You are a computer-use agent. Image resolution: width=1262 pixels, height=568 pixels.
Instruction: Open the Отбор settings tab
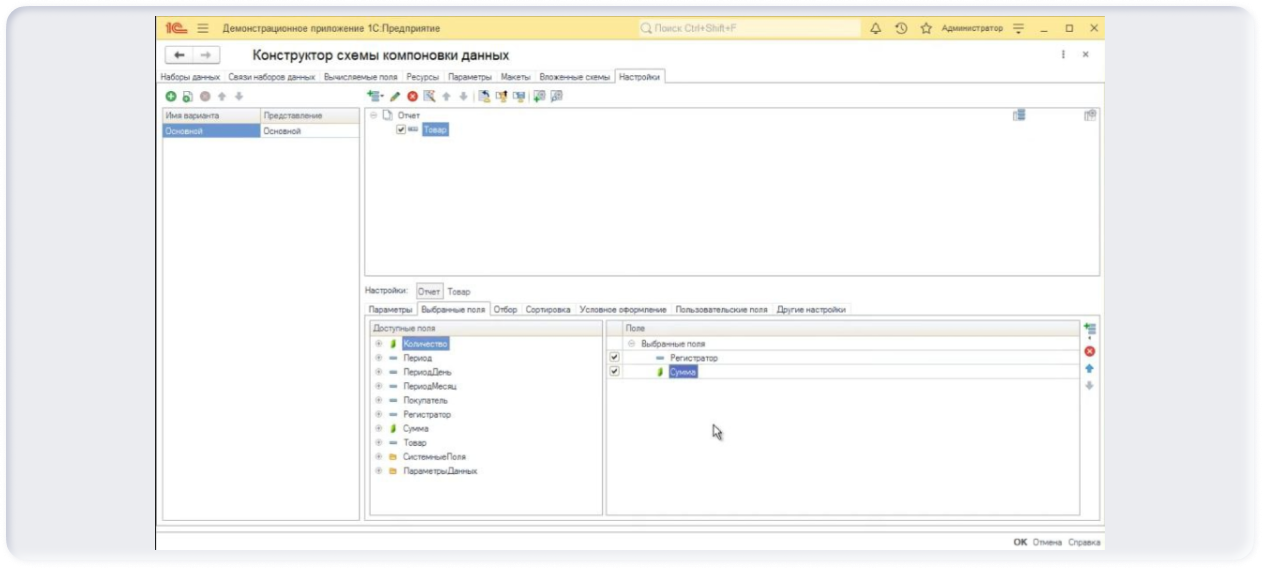click(505, 309)
